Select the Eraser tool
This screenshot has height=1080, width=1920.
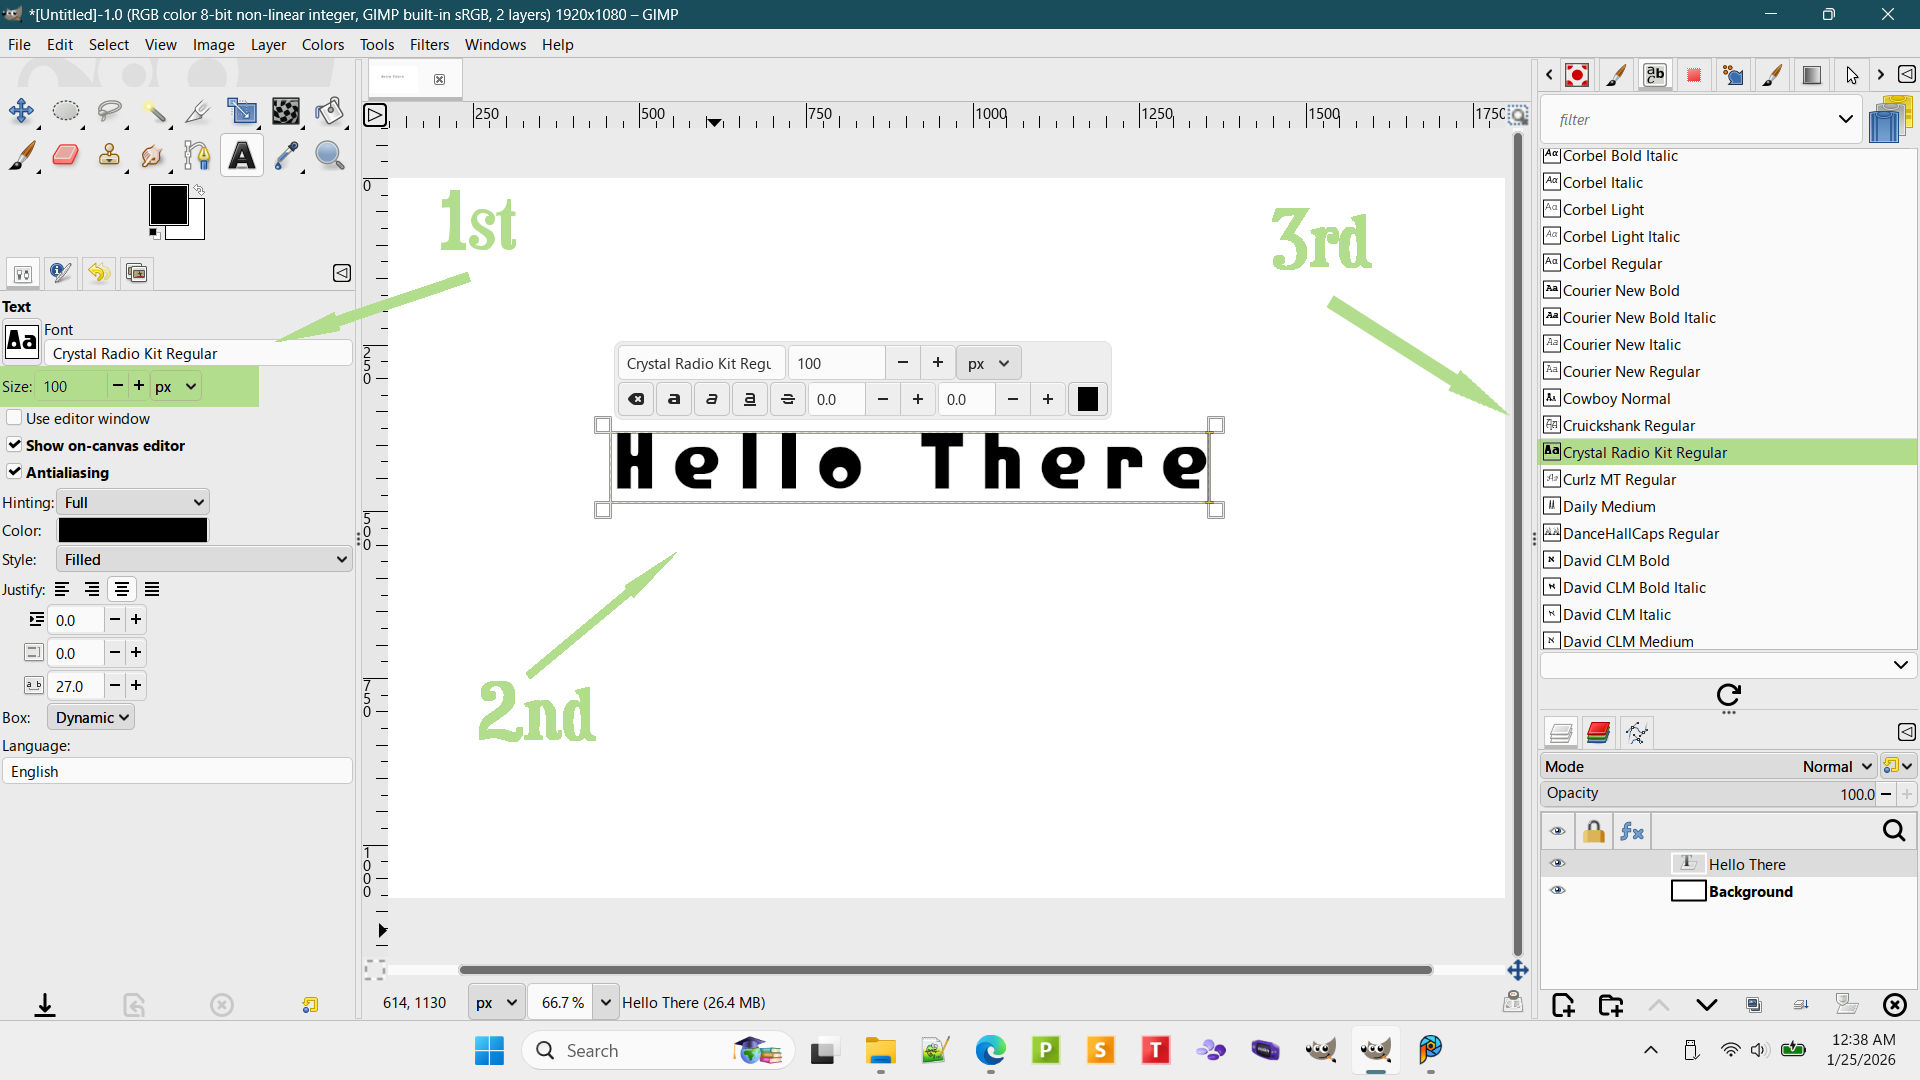click(x=66, y=155)
